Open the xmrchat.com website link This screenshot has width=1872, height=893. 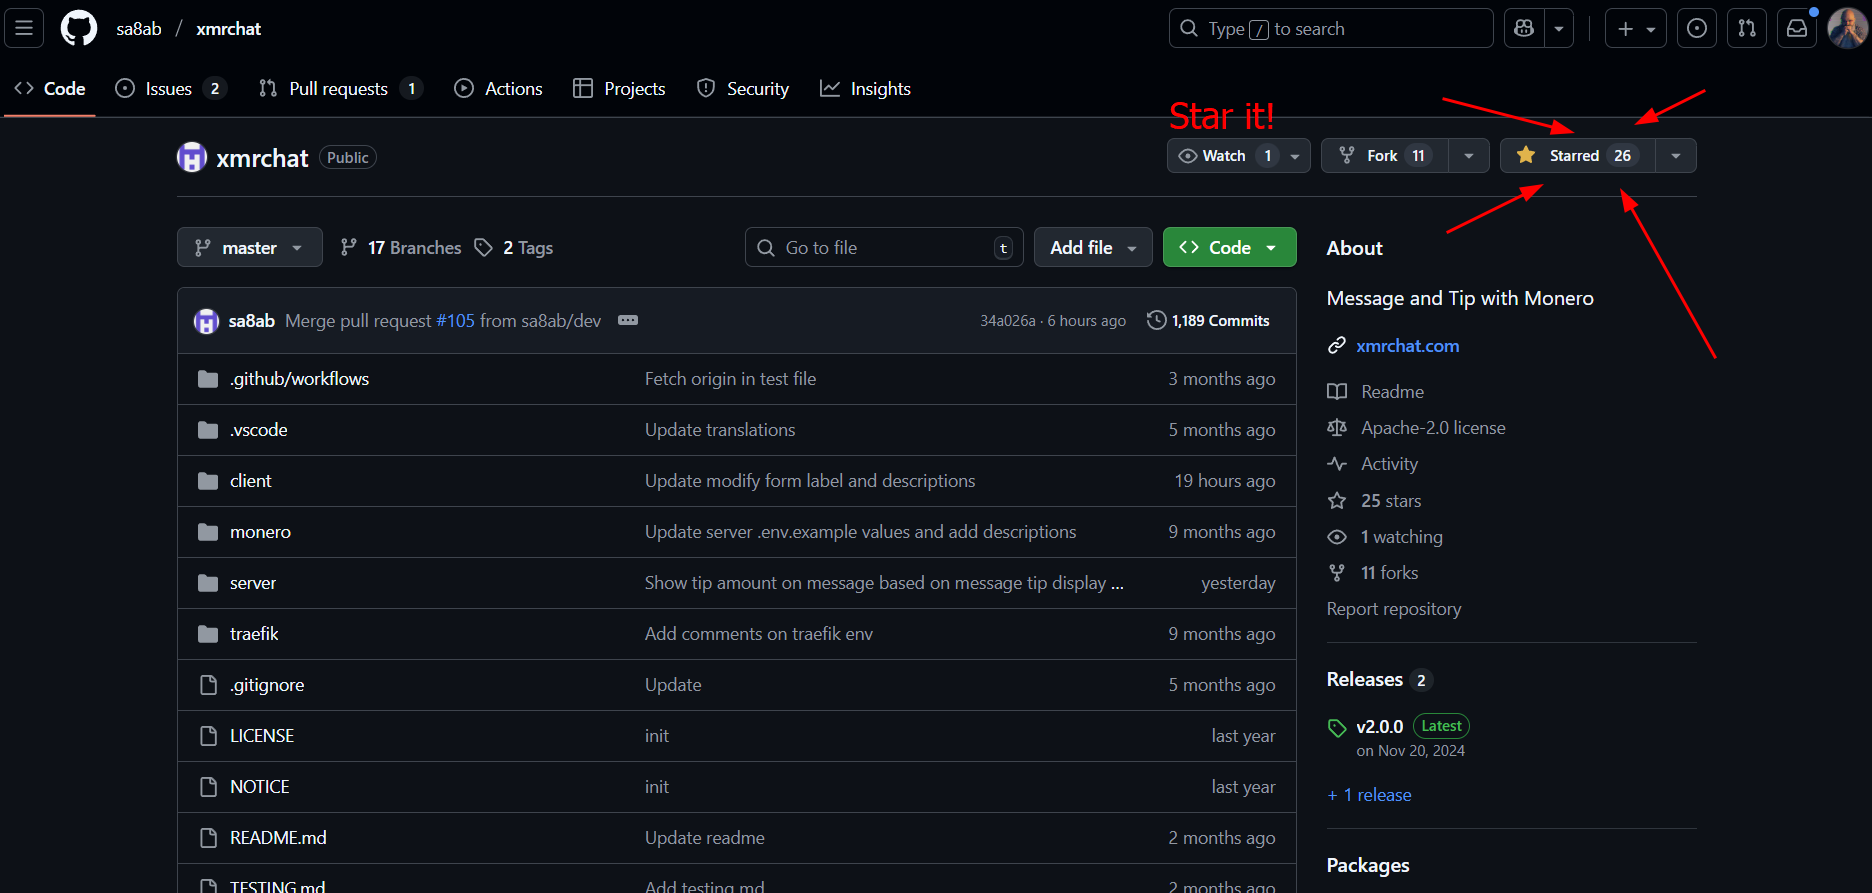(1407, 346)
